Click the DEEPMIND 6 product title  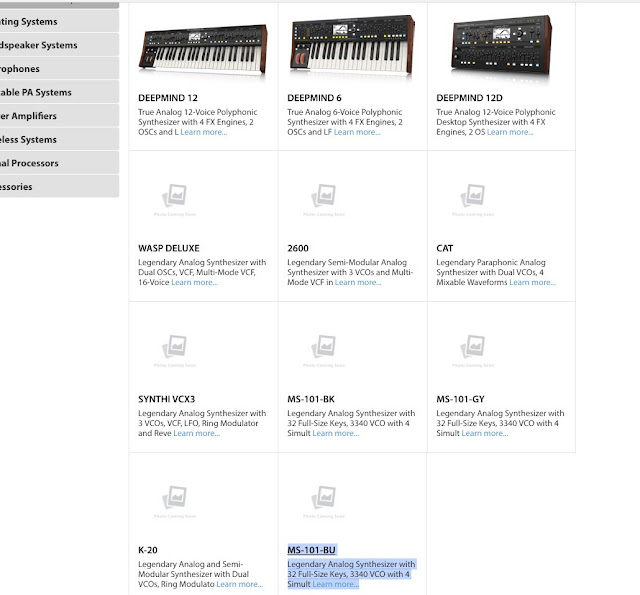point(314,98)
